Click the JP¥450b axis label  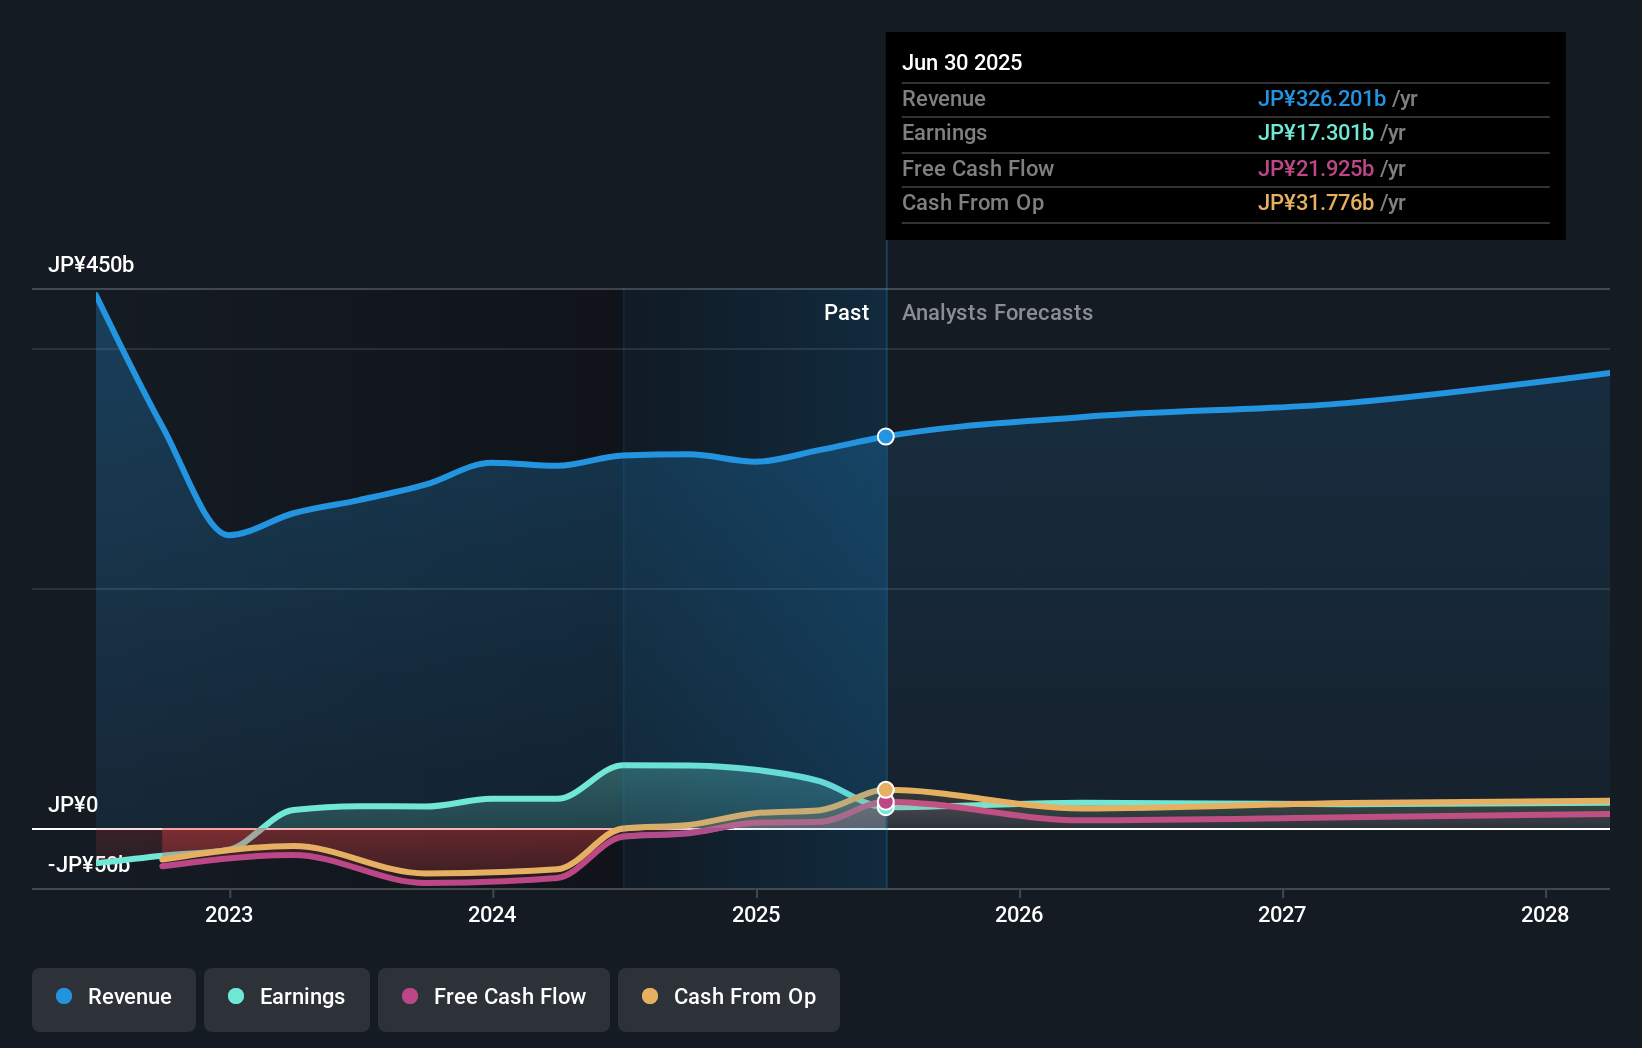(91, 264)
